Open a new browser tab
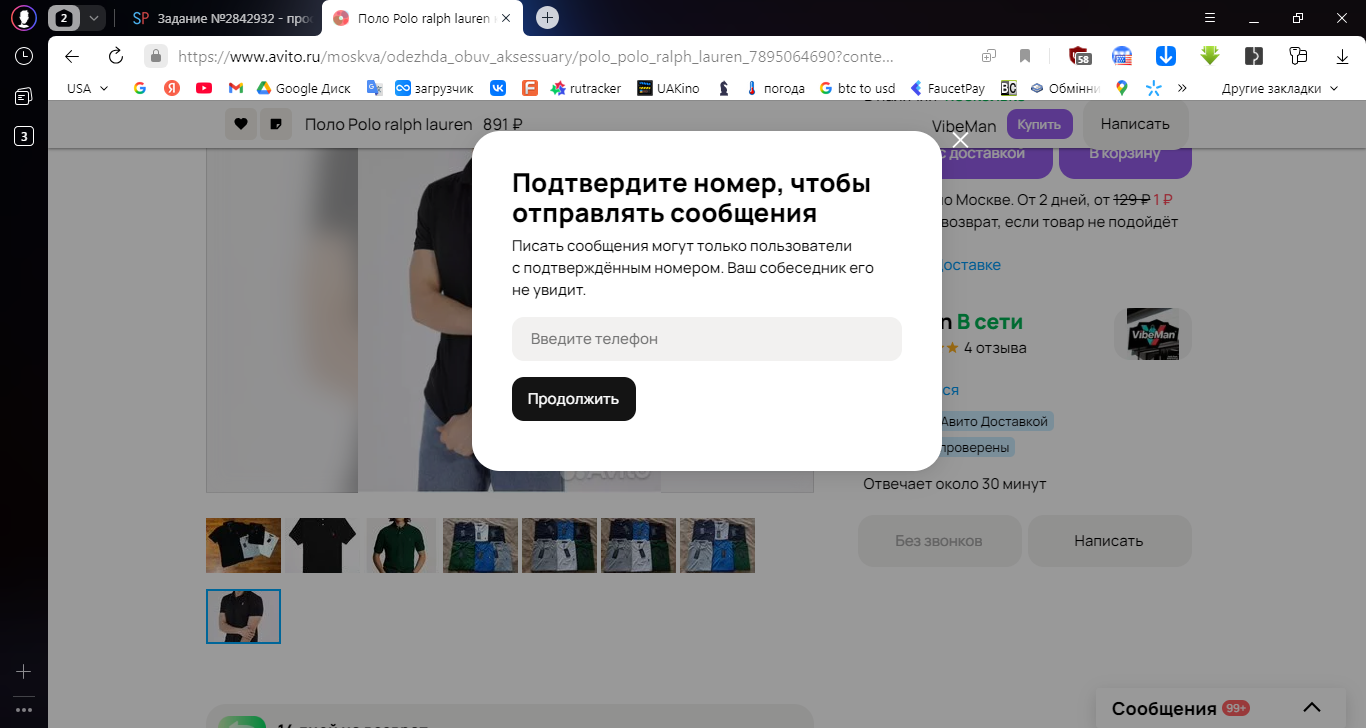Viewport: 1366px width, 728px height. [547, 18]
